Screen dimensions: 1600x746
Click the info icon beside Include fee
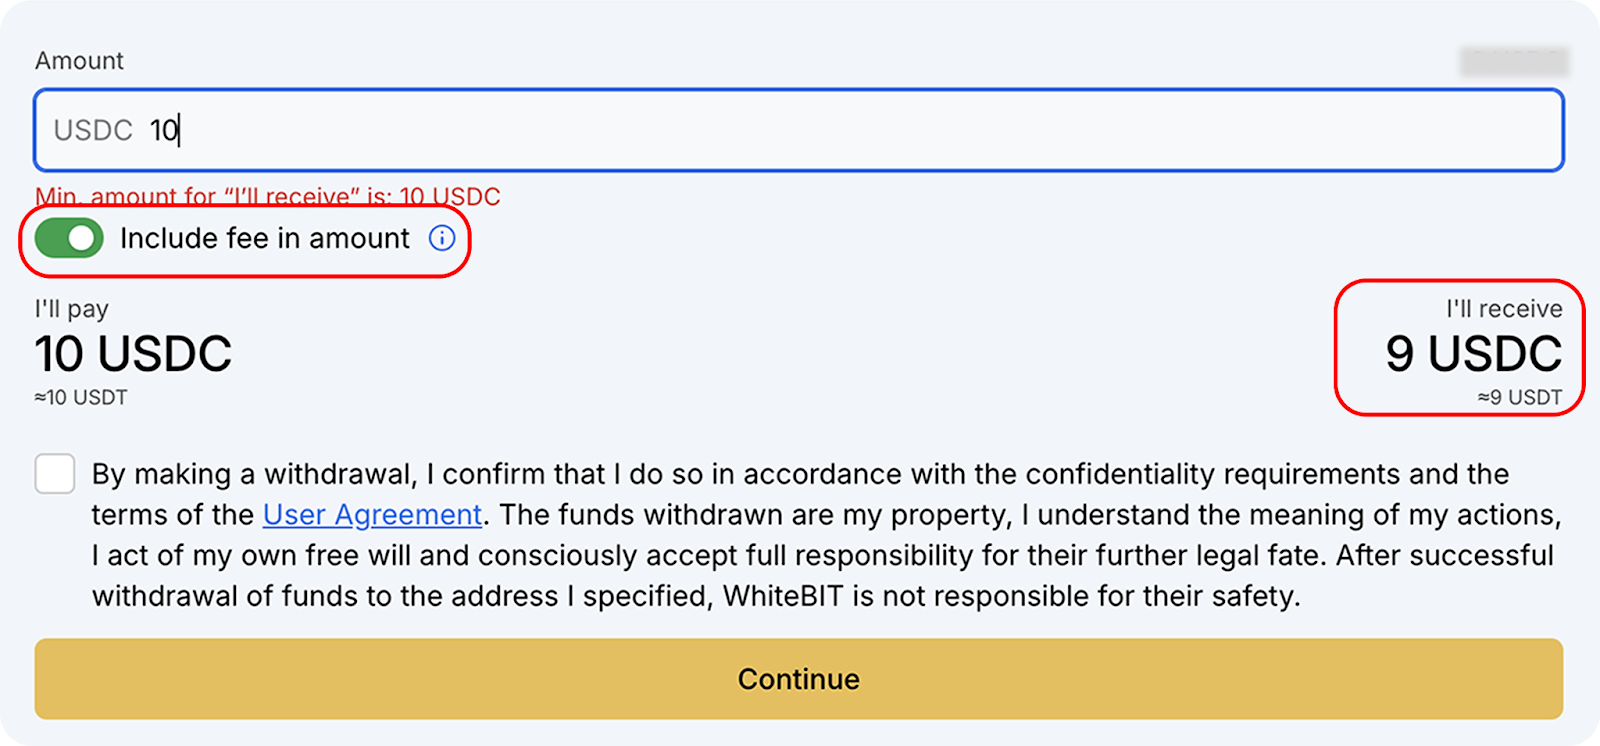[x=442, y=238]
